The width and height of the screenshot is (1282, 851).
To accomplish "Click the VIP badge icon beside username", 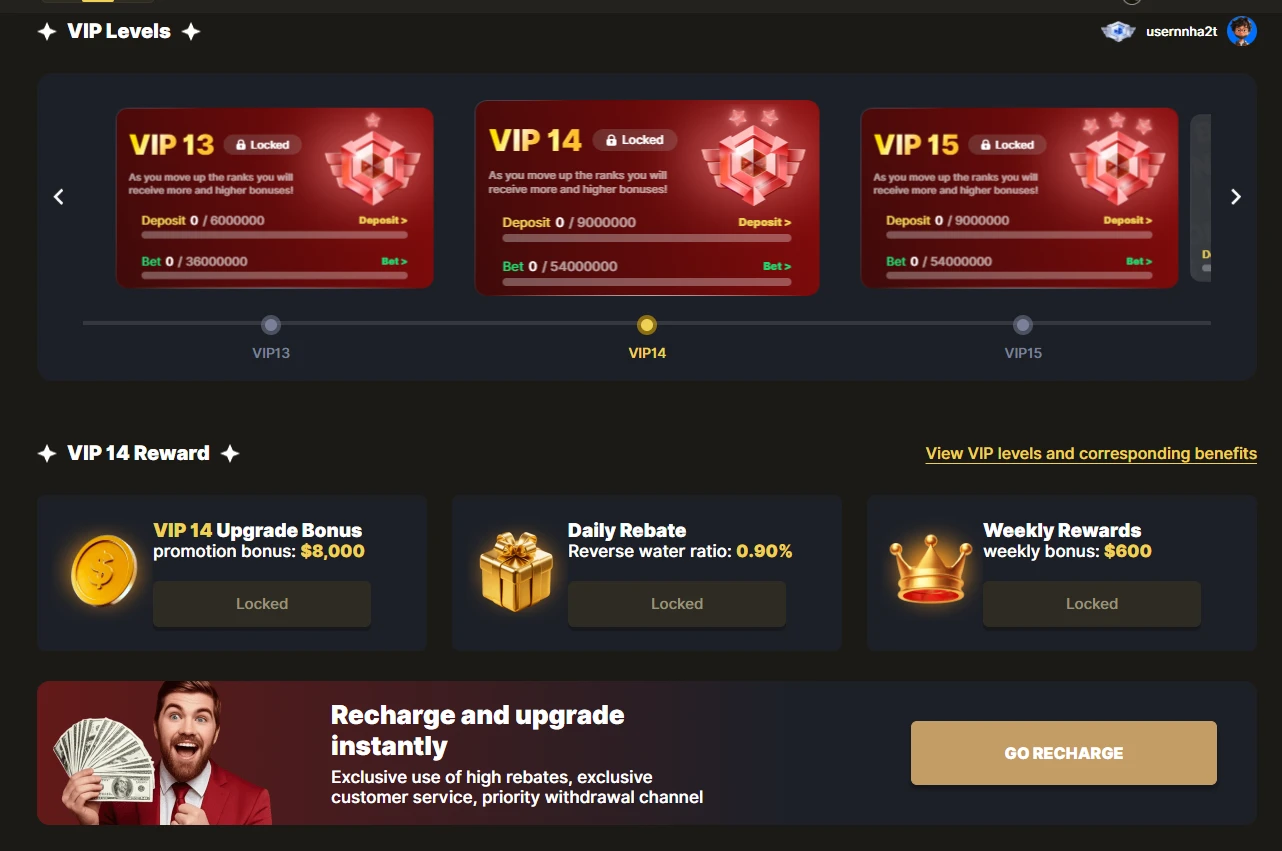I will [x=1118, y=32].
